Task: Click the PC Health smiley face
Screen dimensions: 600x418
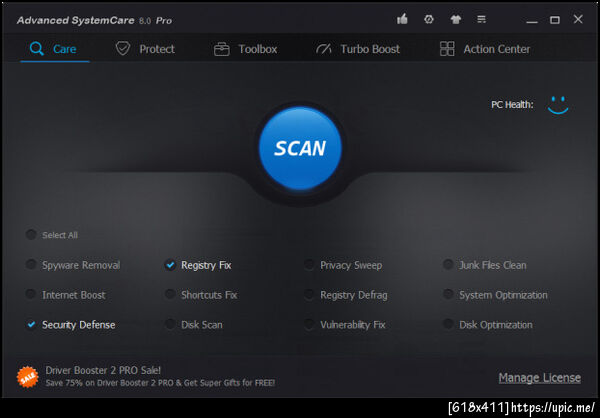Action: [558, 105]
